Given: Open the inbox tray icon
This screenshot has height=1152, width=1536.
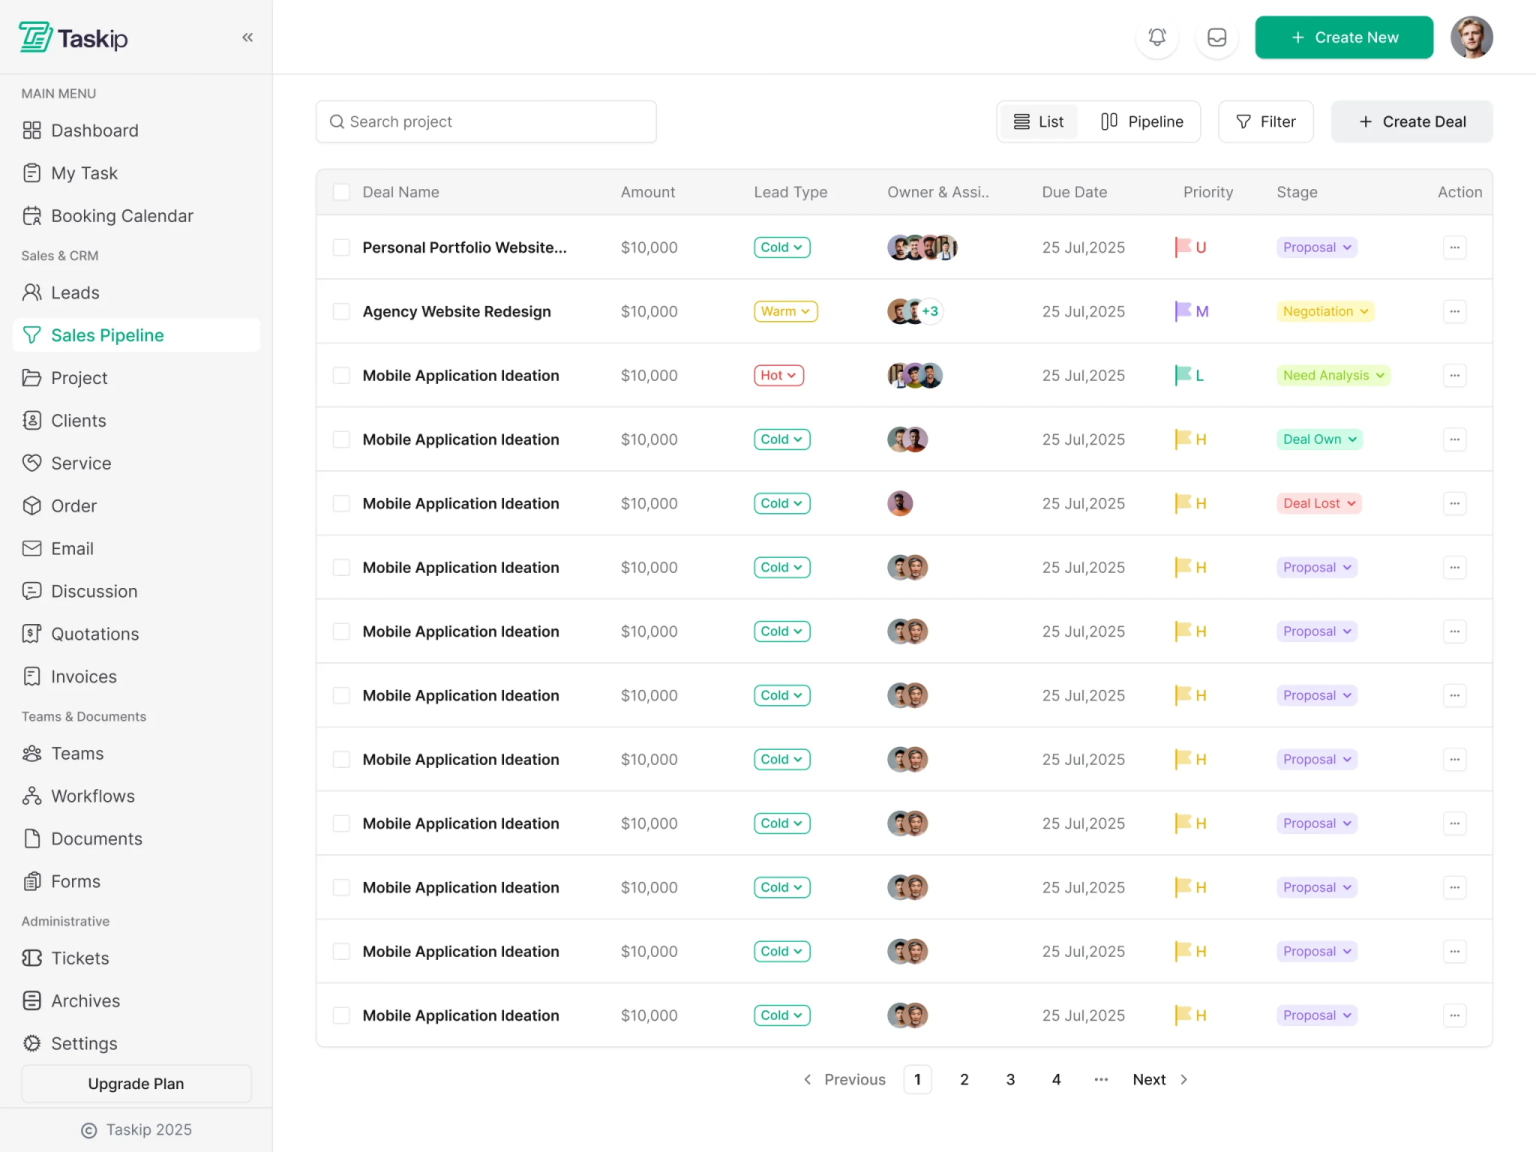Looking at the screenshot, I should pyautogui.click(x=1217, y=37).
